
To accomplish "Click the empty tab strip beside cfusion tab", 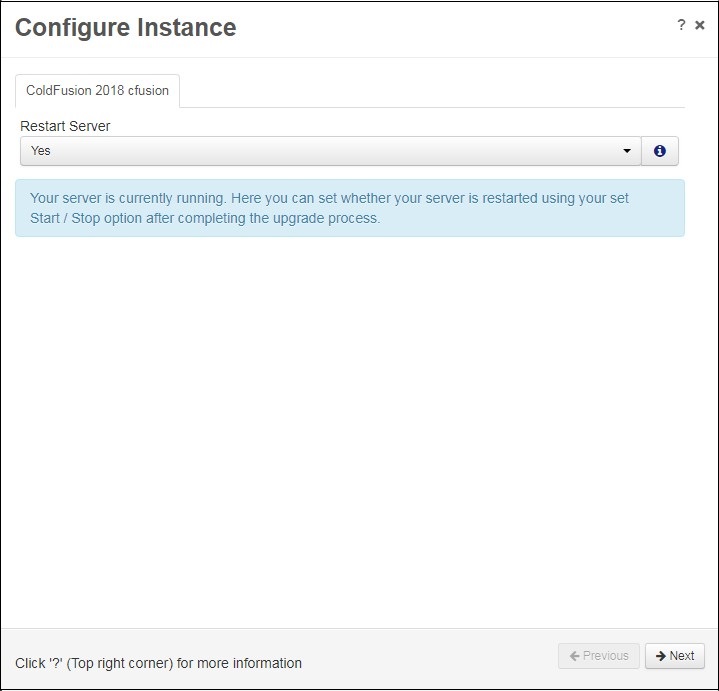I will pos(432,91).
